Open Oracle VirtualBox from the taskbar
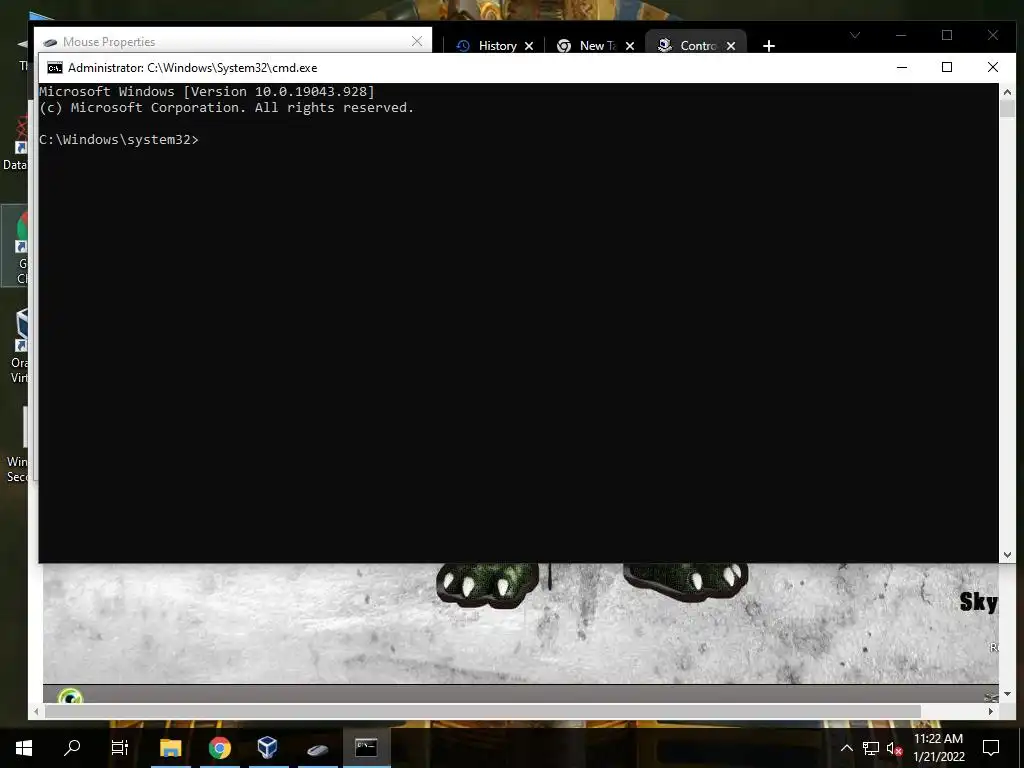This screenshot has height=768, width=1024. coord(268,747)
